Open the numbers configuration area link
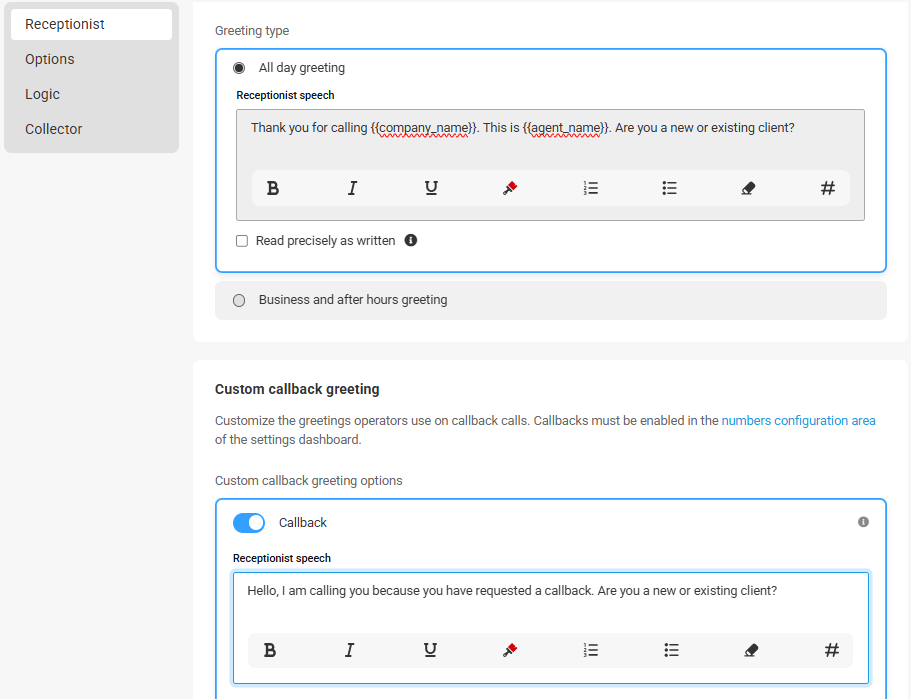Viewport: 911px width, 699px height. [798, 421]
